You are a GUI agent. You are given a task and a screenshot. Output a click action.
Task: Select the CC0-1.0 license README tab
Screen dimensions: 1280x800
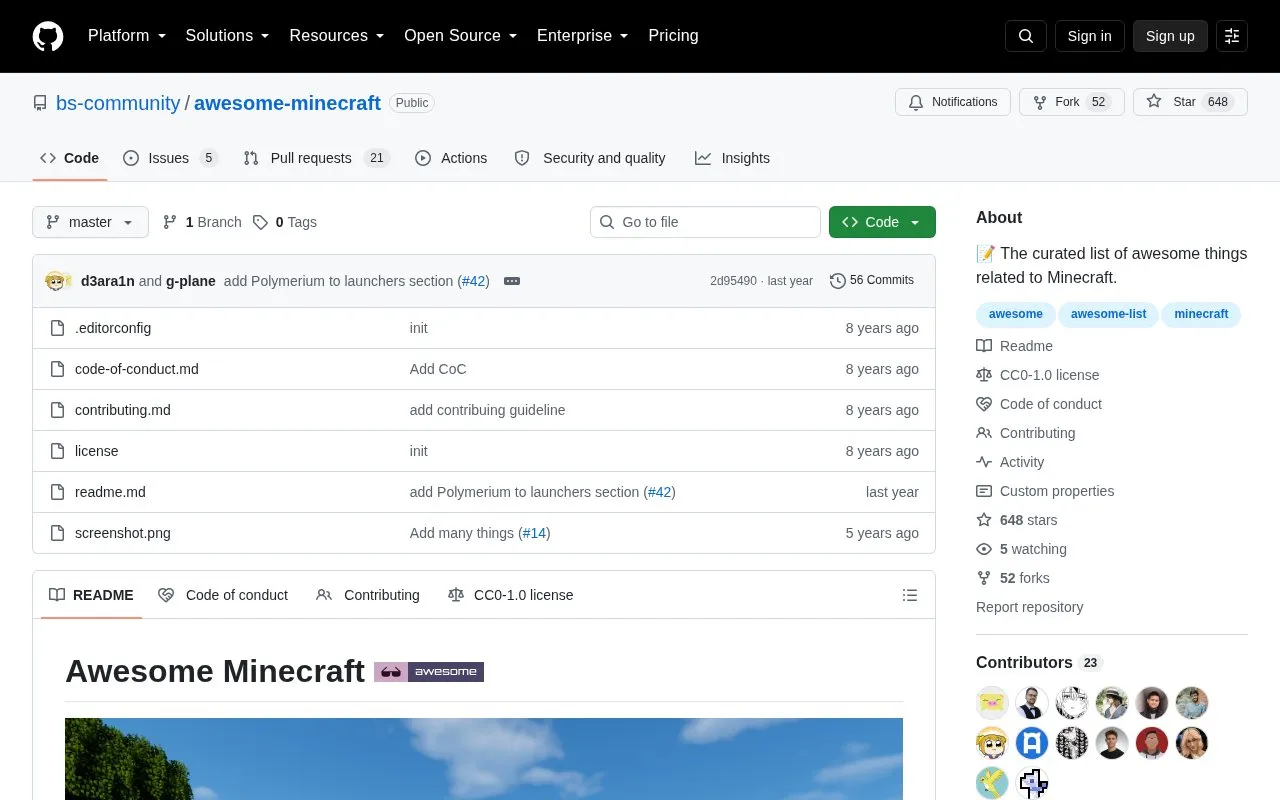[511, 595]
